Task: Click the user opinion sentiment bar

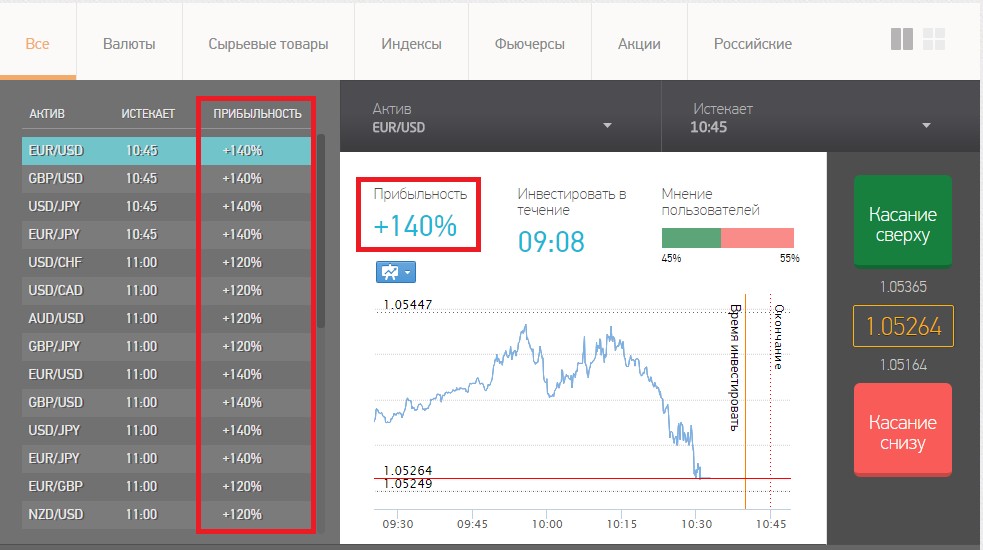Action: 727,237
